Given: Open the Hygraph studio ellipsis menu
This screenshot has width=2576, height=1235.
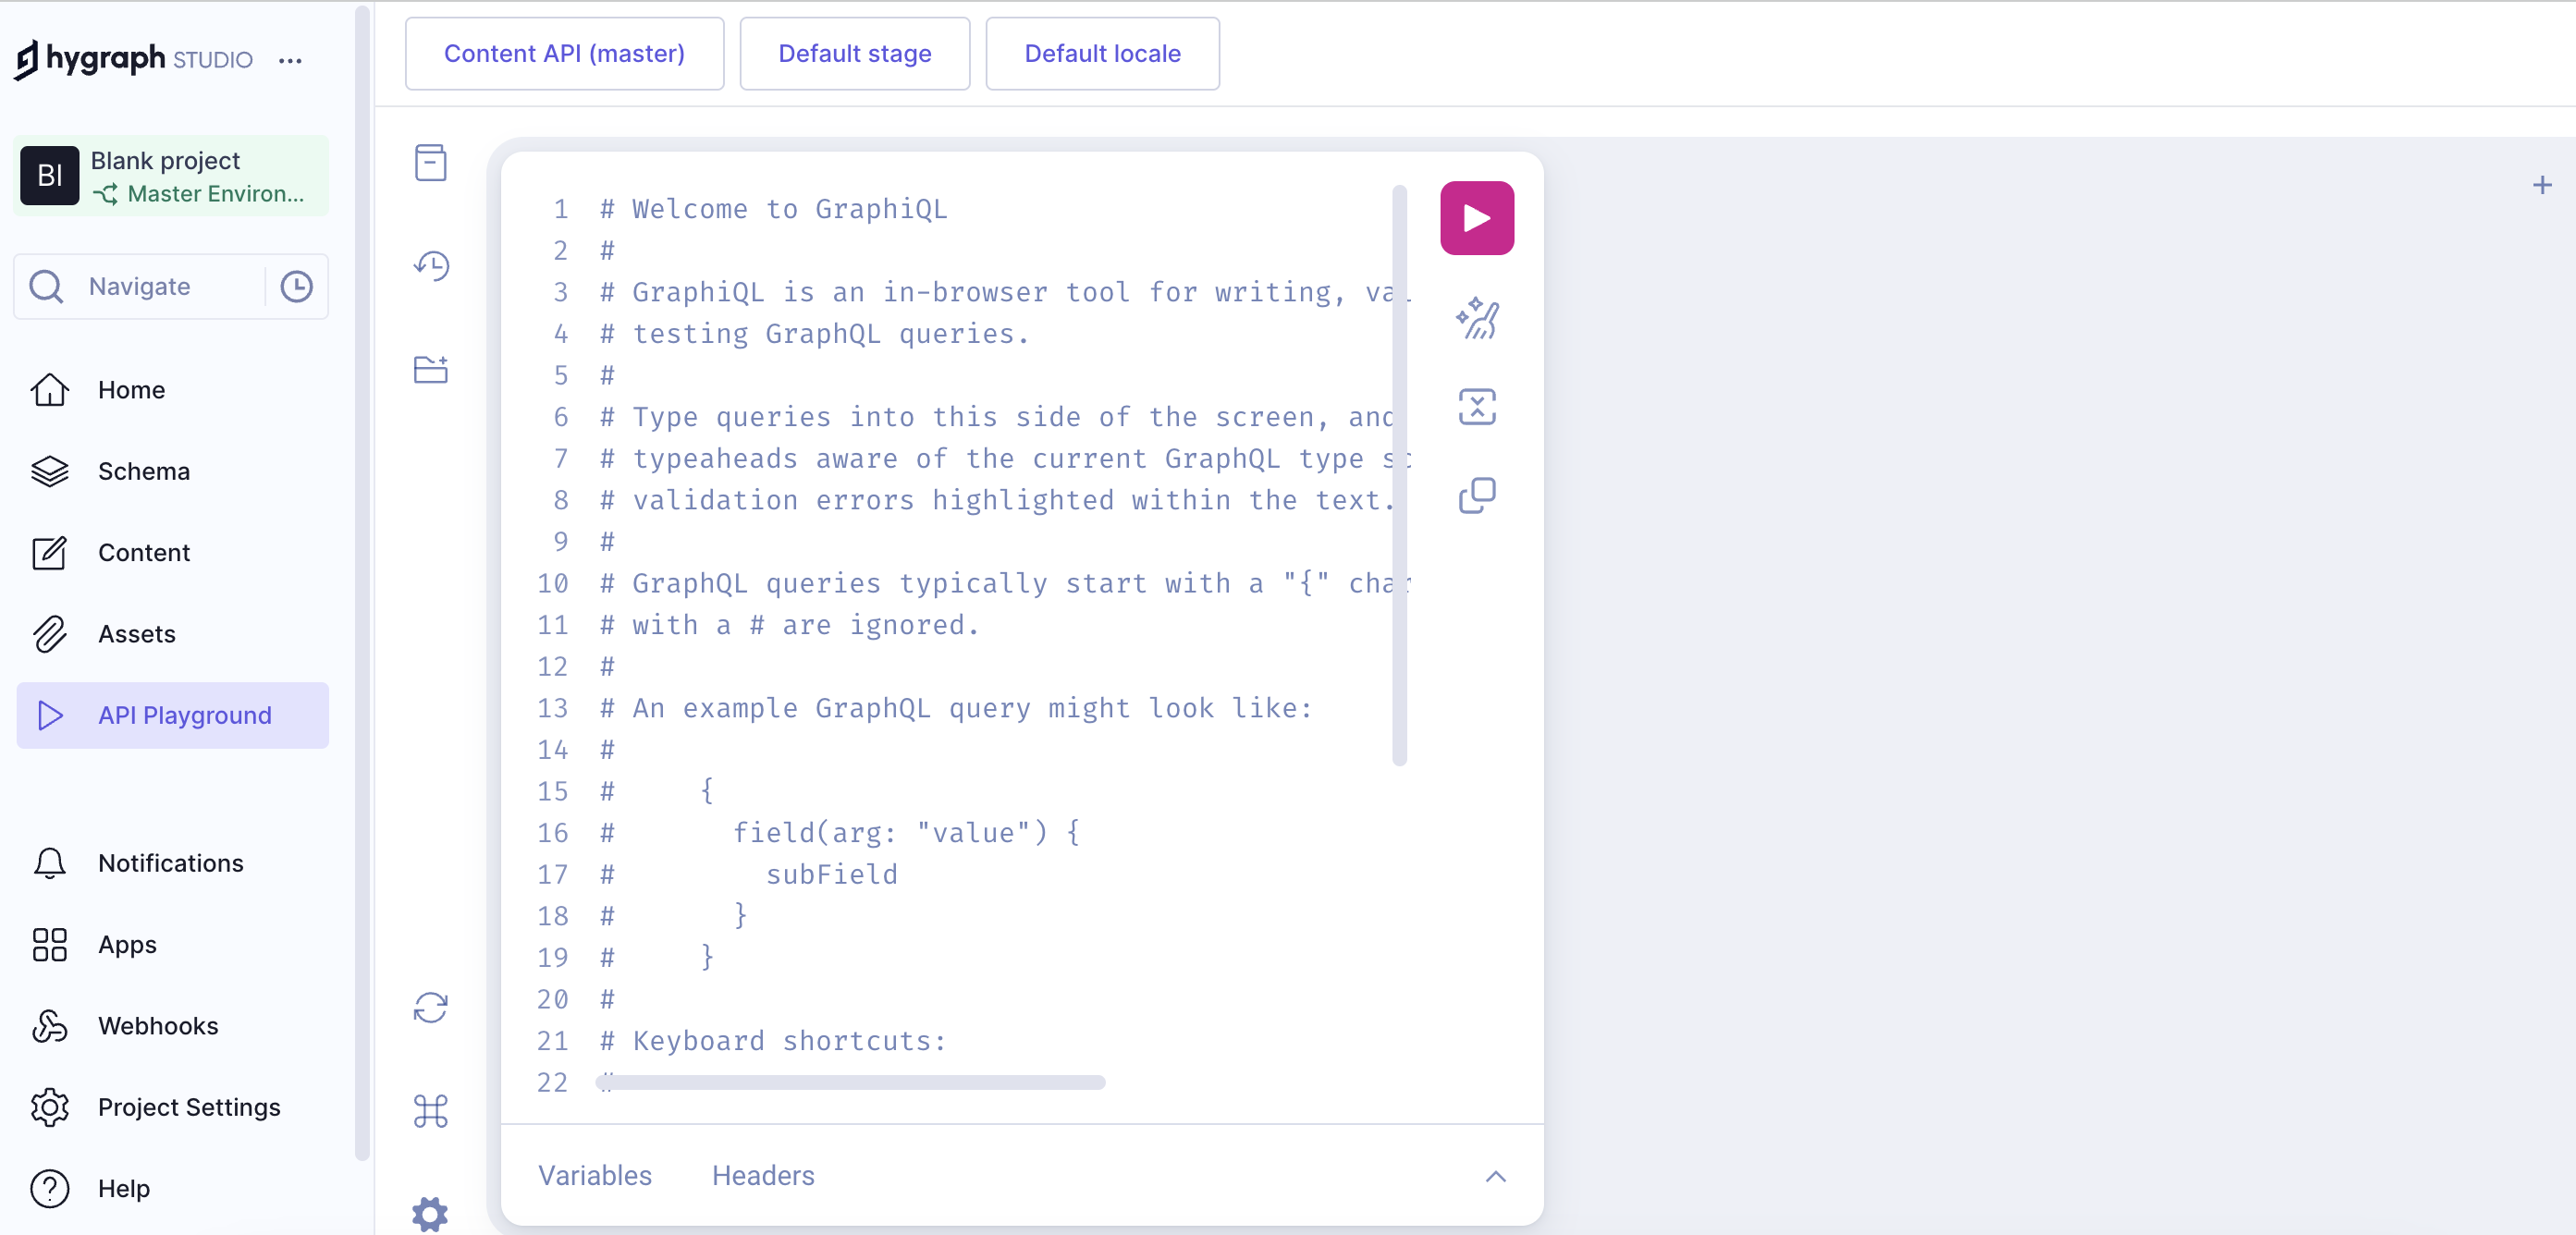Looking at the screenshot, I should click(x=290, y=61).
